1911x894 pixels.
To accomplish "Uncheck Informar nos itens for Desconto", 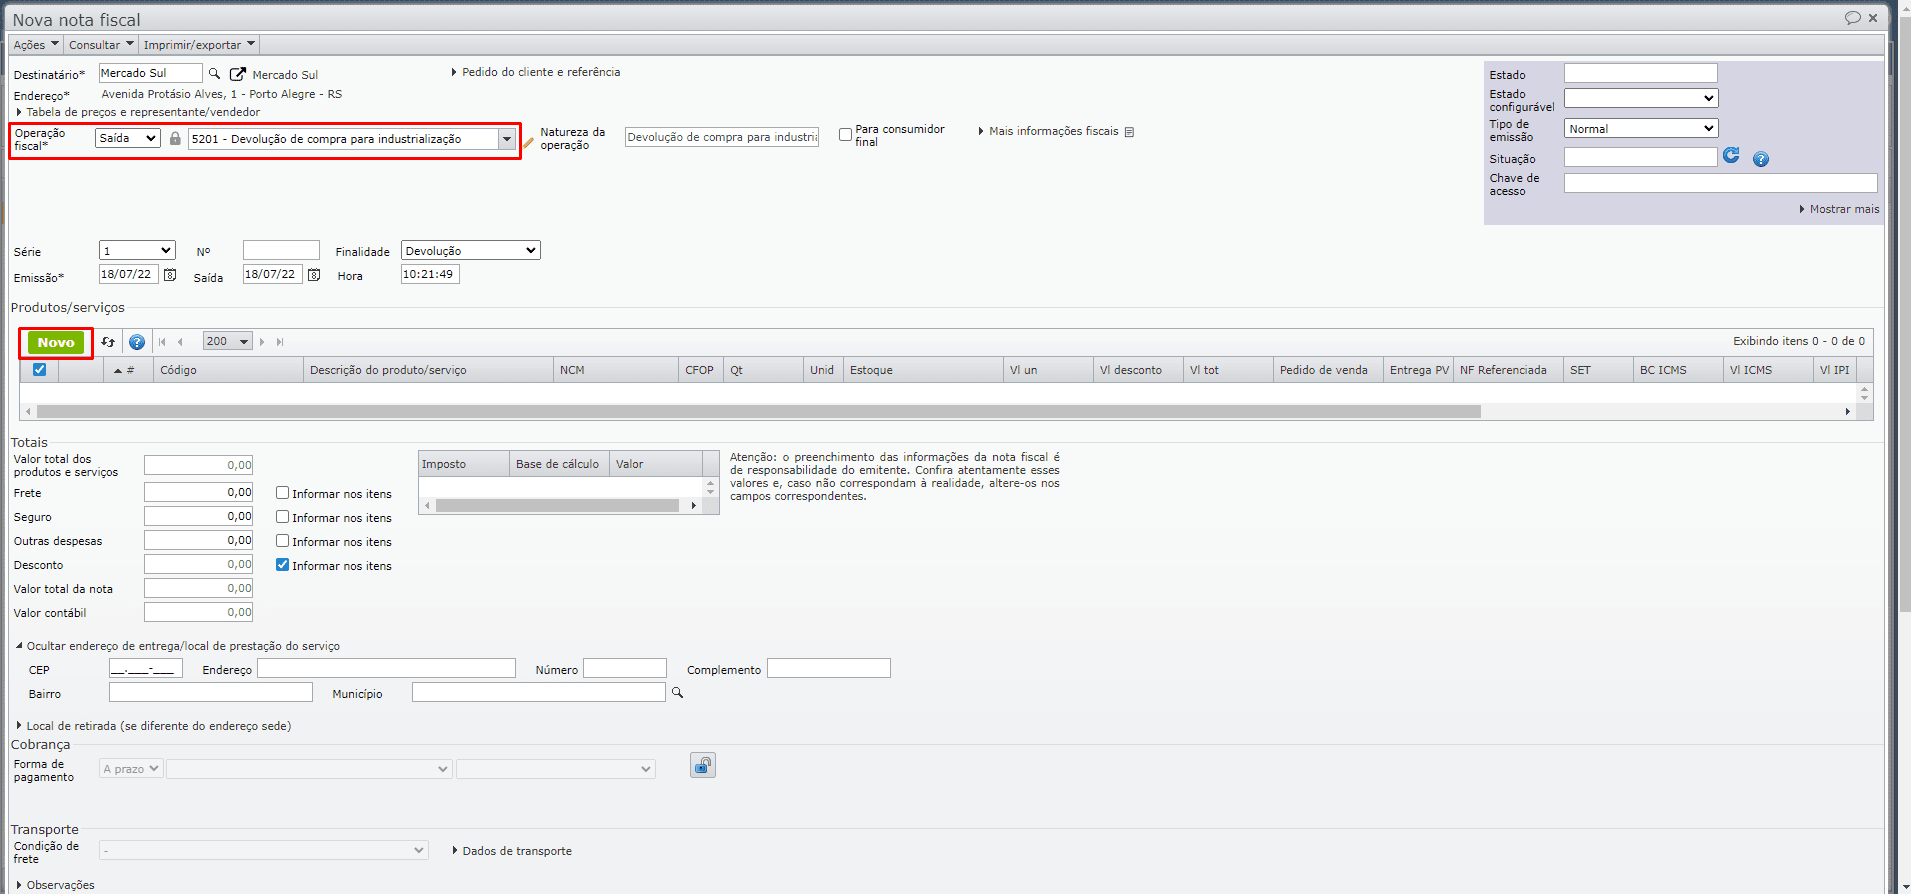I will click(x=283, y=565).
